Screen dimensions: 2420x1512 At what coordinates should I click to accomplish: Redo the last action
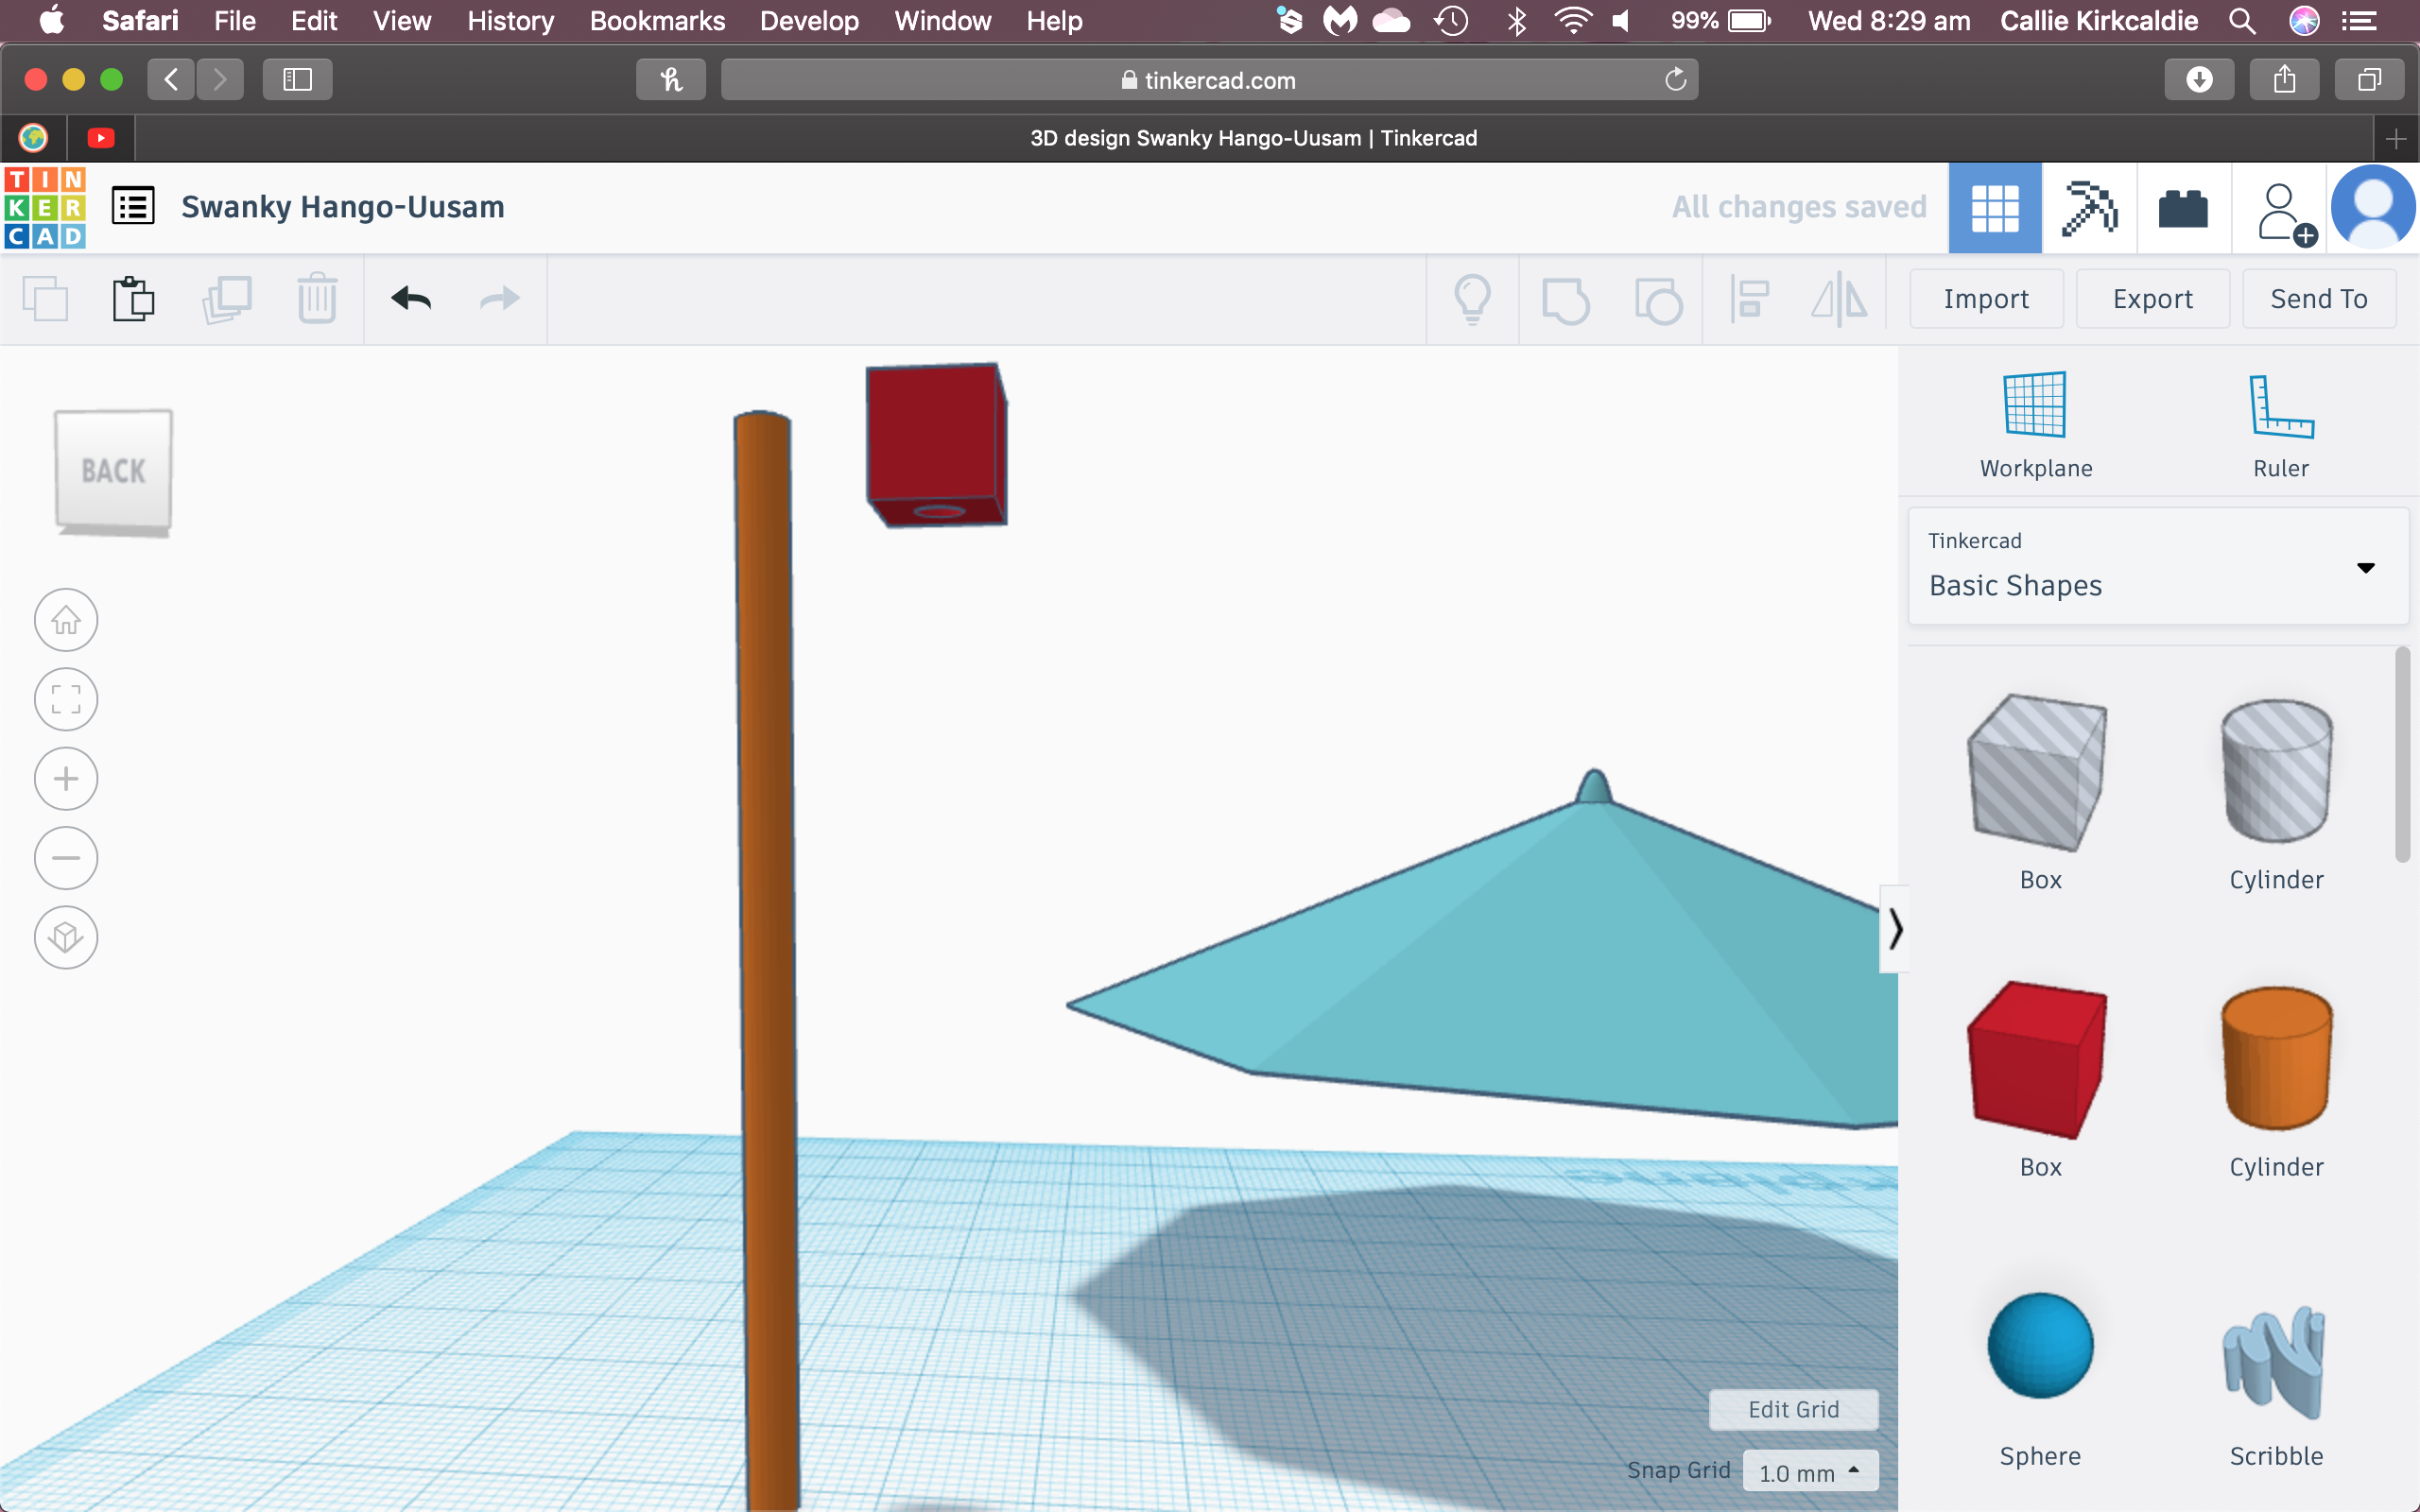tap(499, 299)
